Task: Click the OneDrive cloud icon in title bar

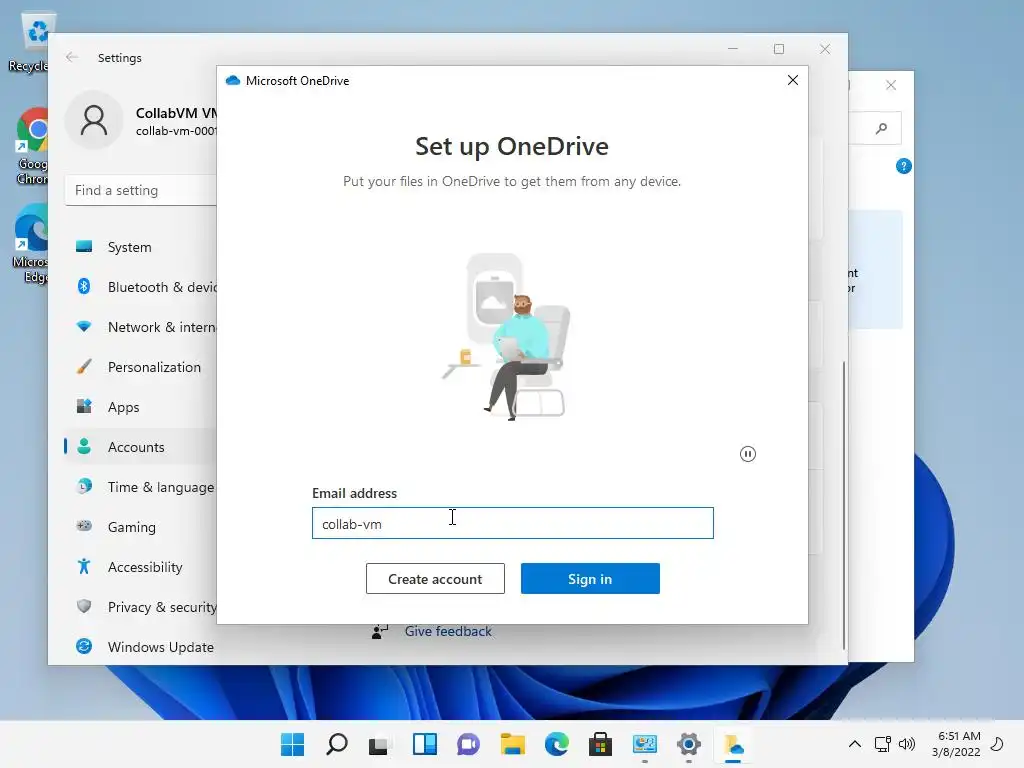Action: click(232, 80)
